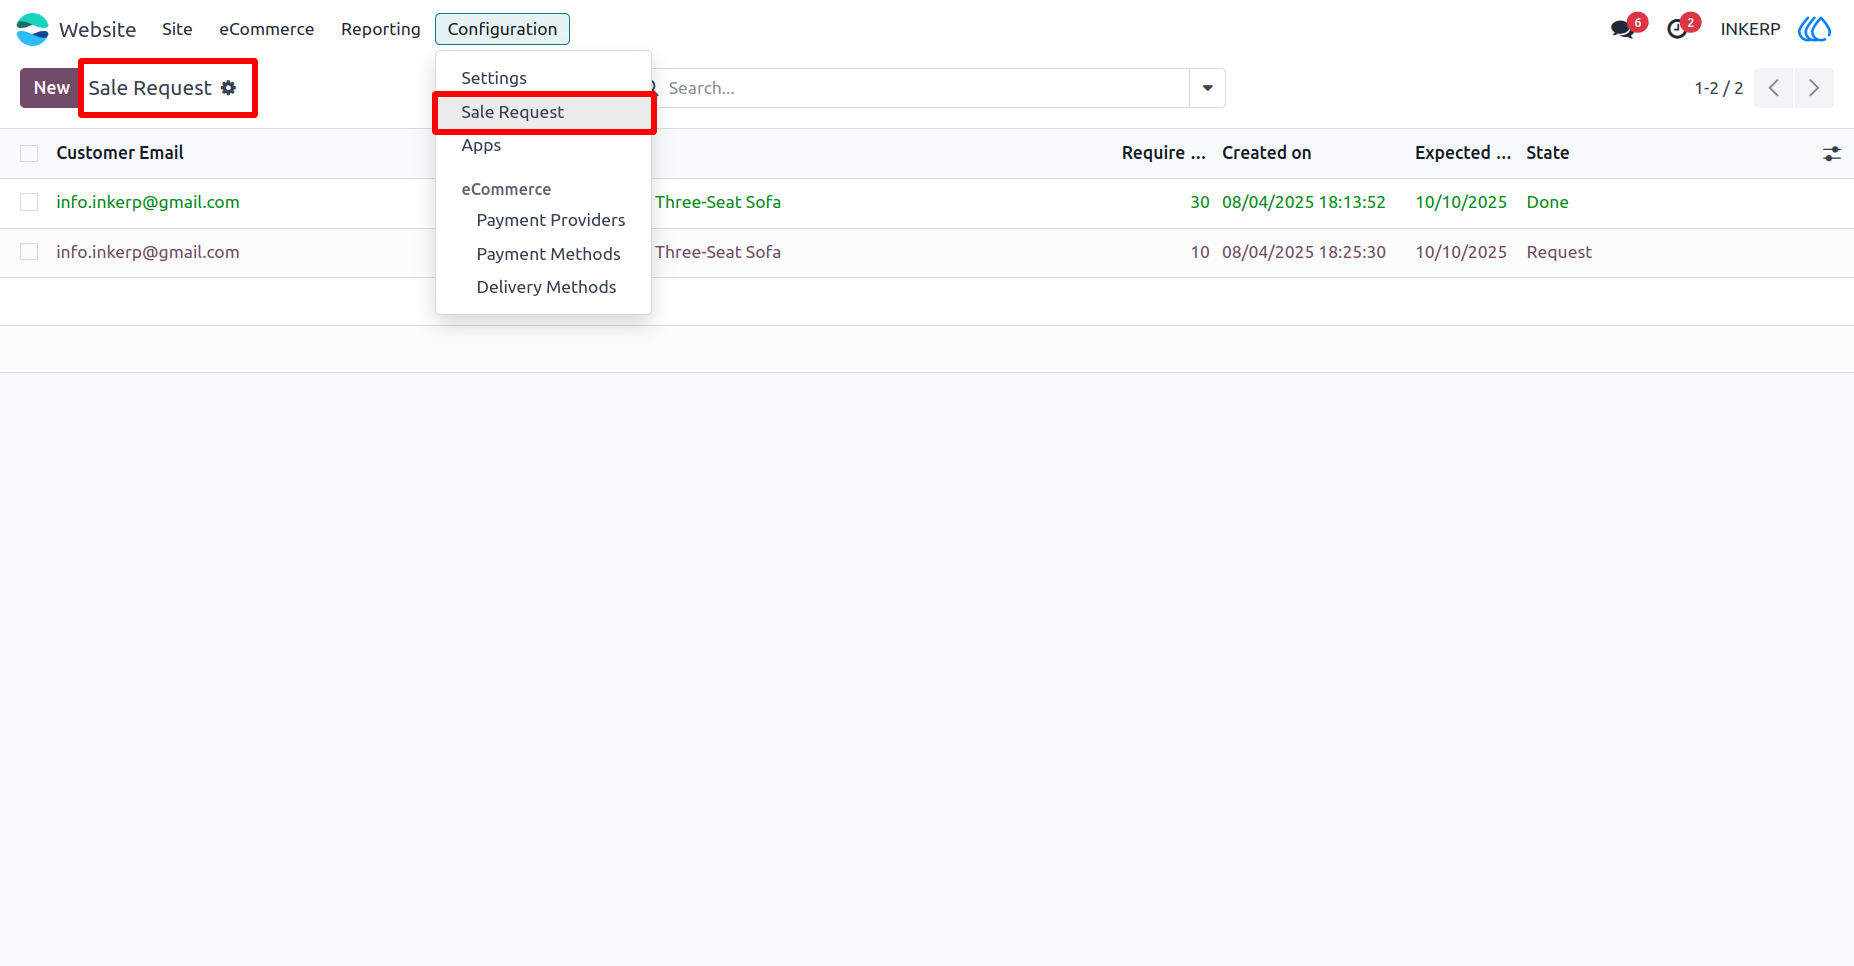Click in the Search field
Viewport: 1854px width, 966px height.
[x=925, y=88]
